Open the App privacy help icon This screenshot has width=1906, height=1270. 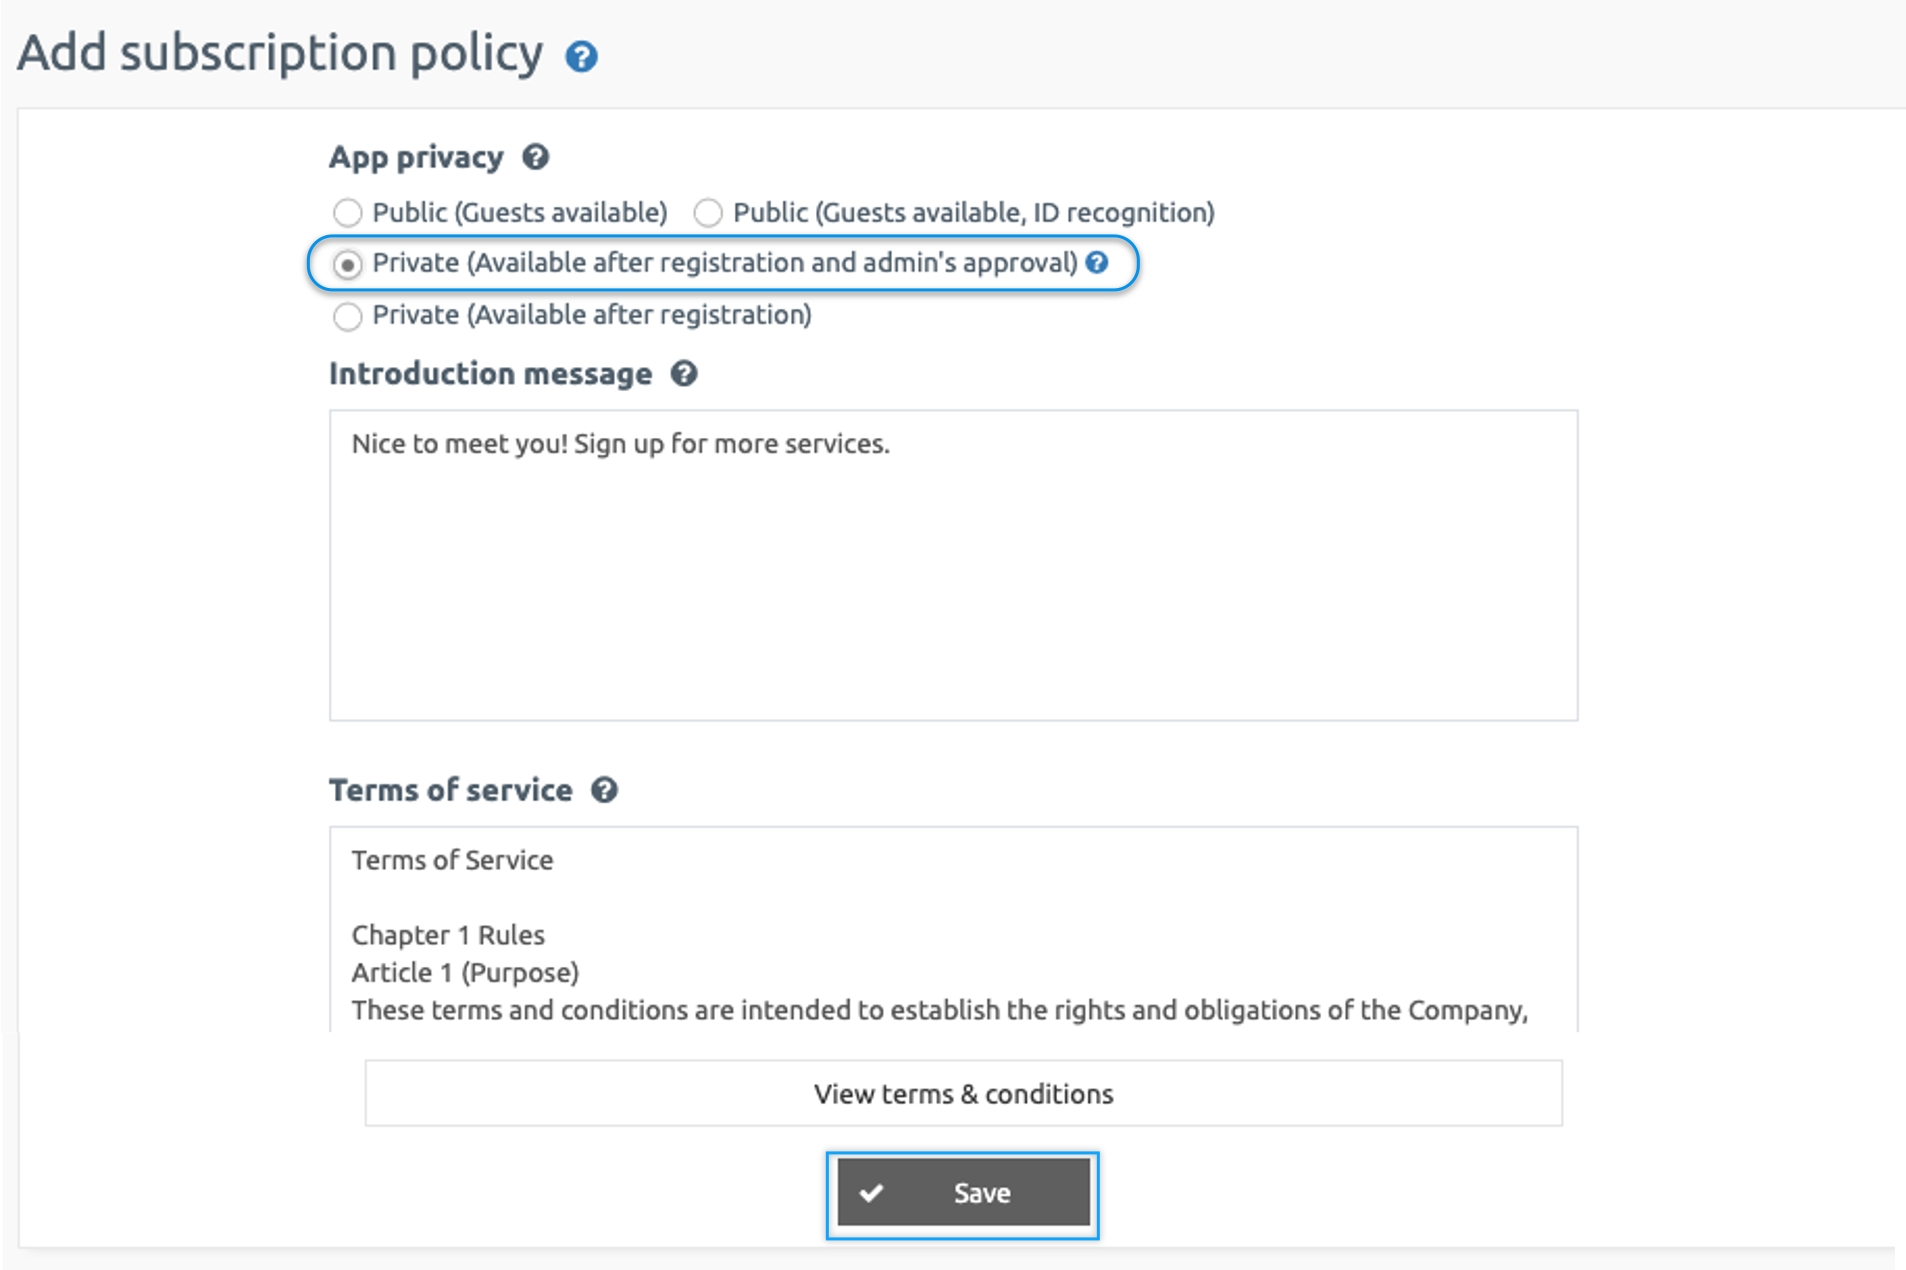[536, 157]
